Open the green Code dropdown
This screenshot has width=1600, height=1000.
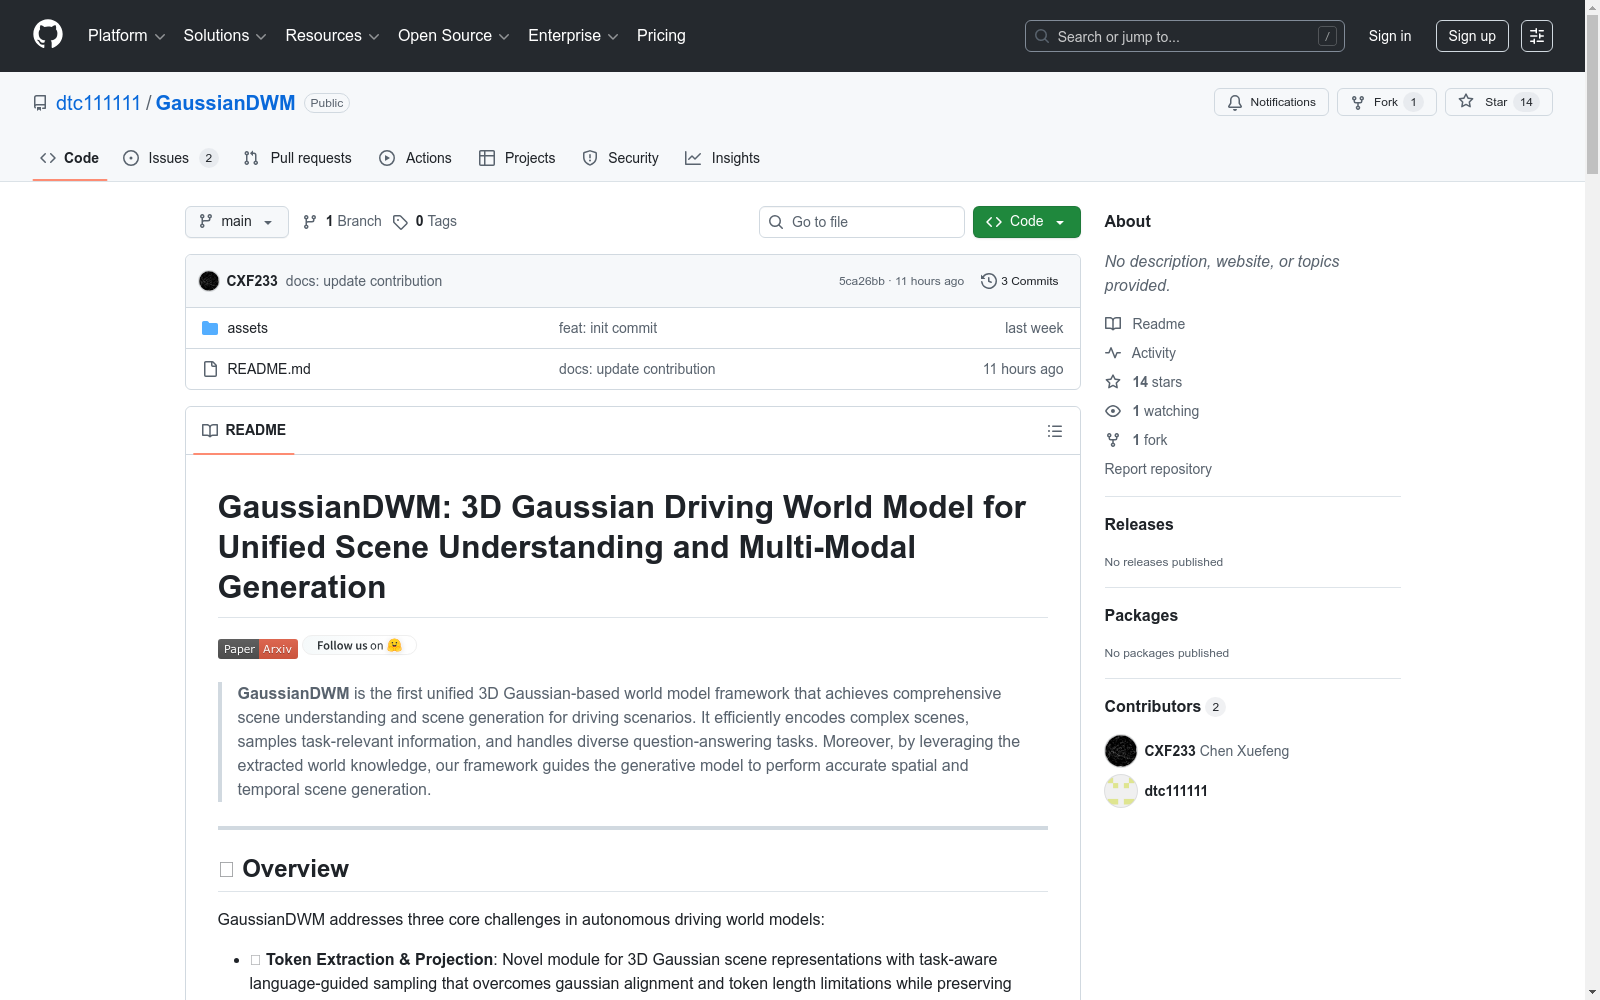pyautogui.click(x=1027, y=222)
